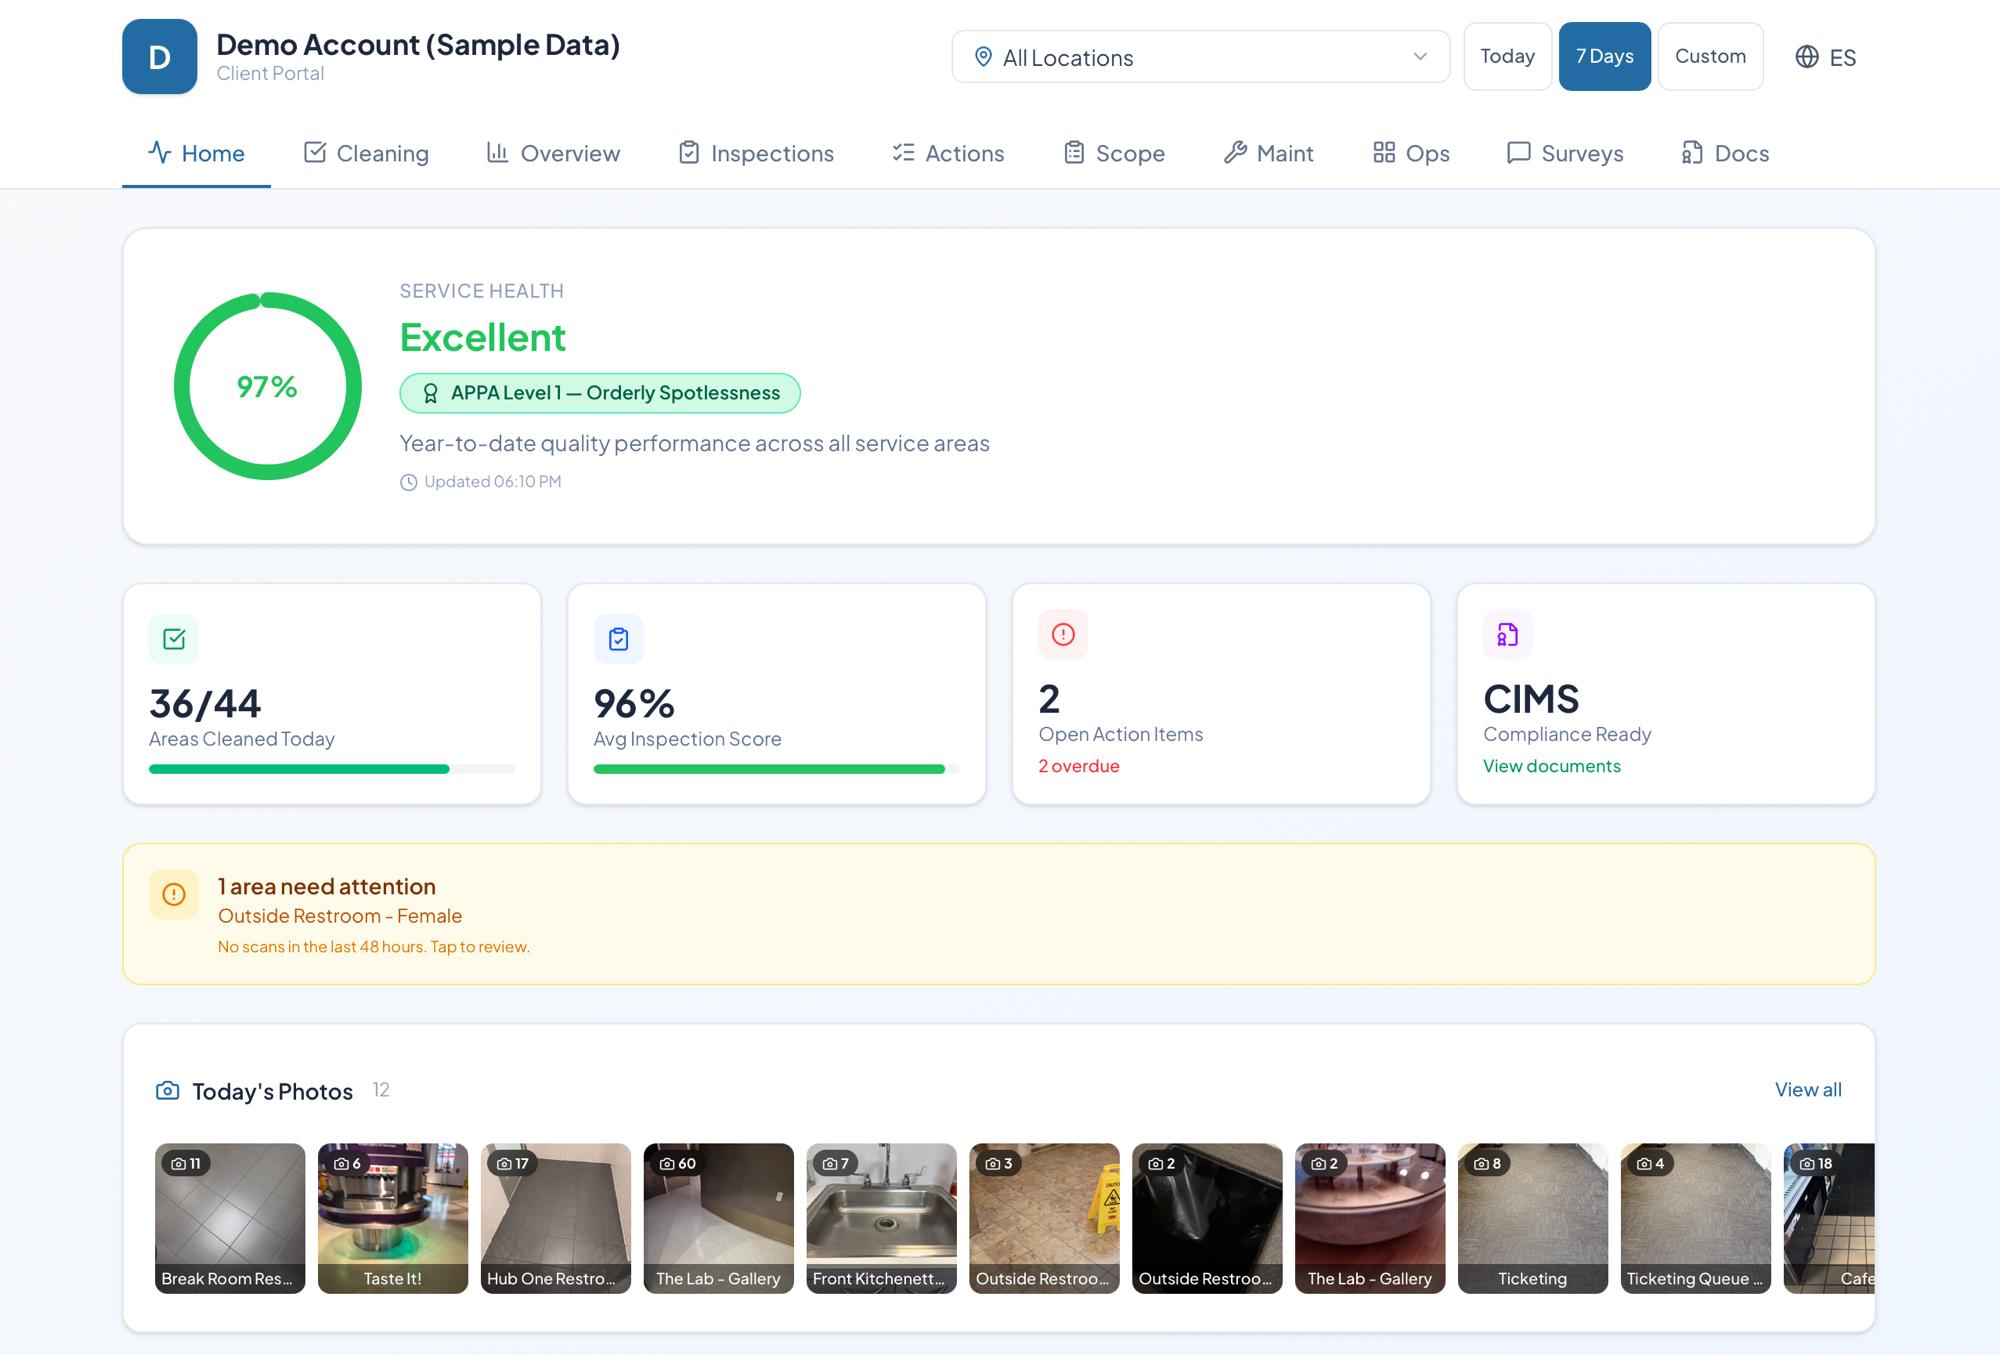Open The Lab - Gallery thumbnail with 2 photos
This screenshot has width=2000, height=1355.
[x=1370, y=1218]
